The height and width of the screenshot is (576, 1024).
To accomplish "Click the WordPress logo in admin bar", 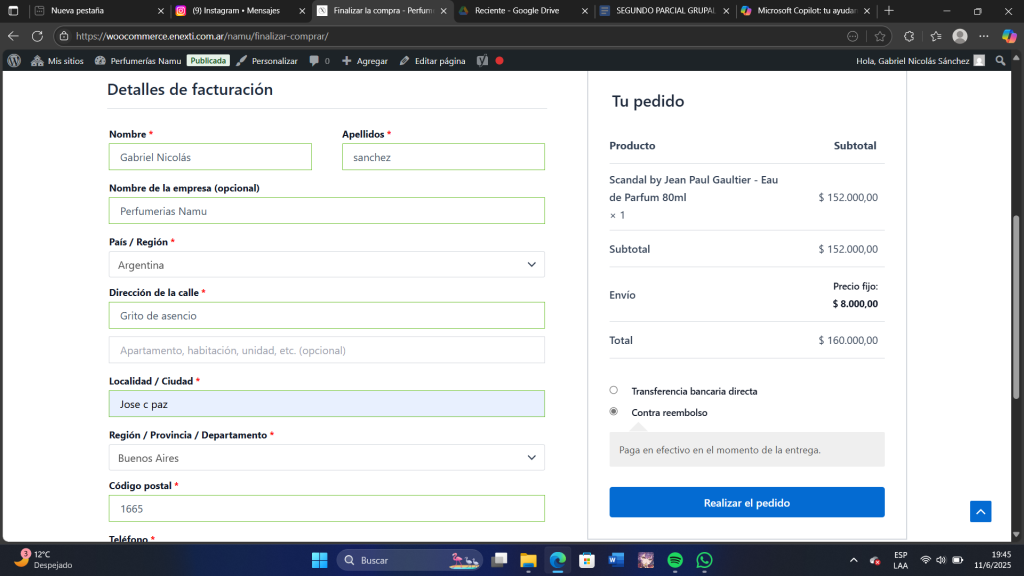I will point(14,61).
